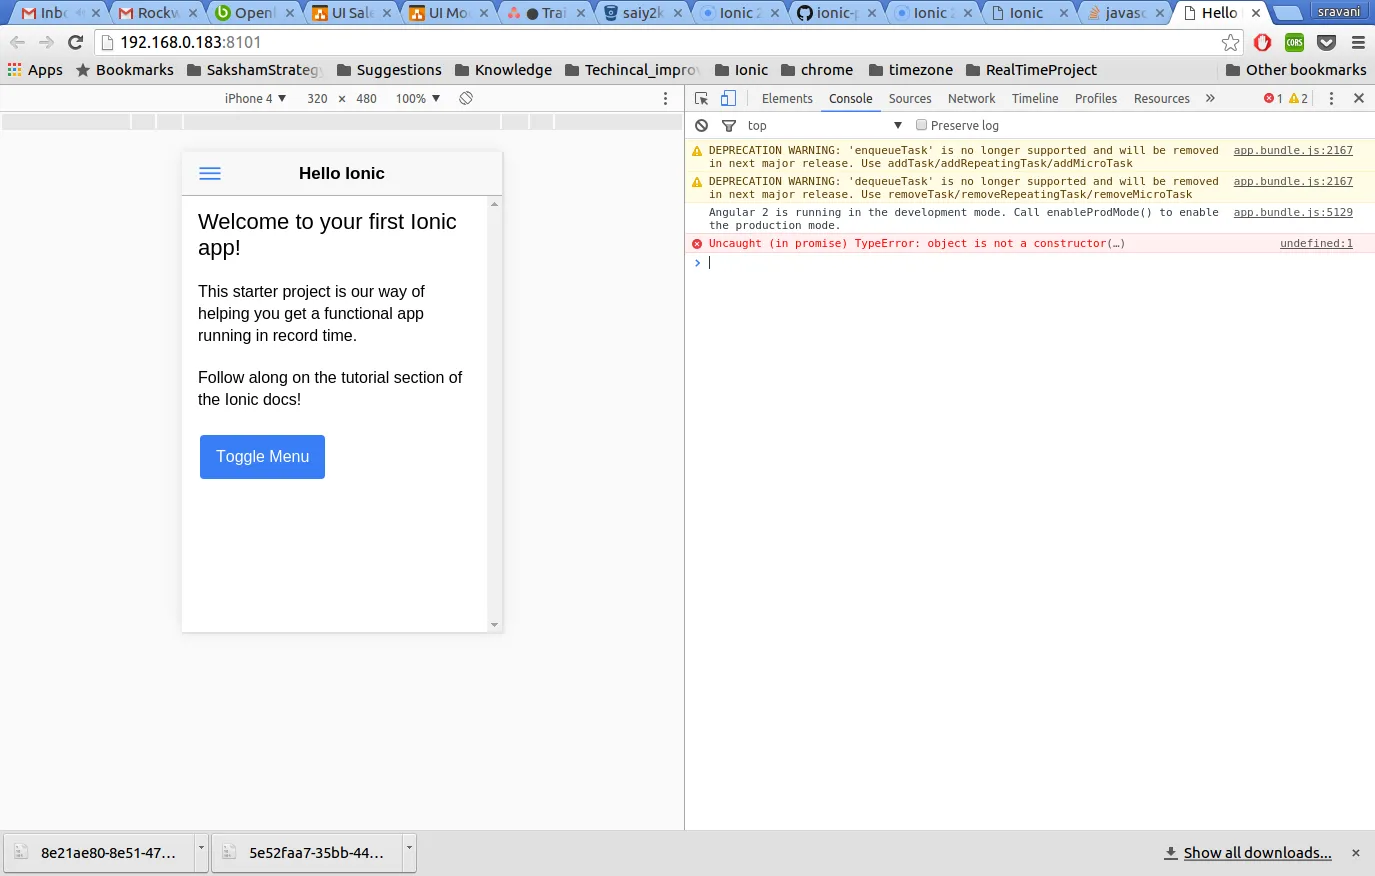Click the browser forward arrow
Viewport: 1375px width, 876px height.
pyautogui.click(x=46, y=42)
